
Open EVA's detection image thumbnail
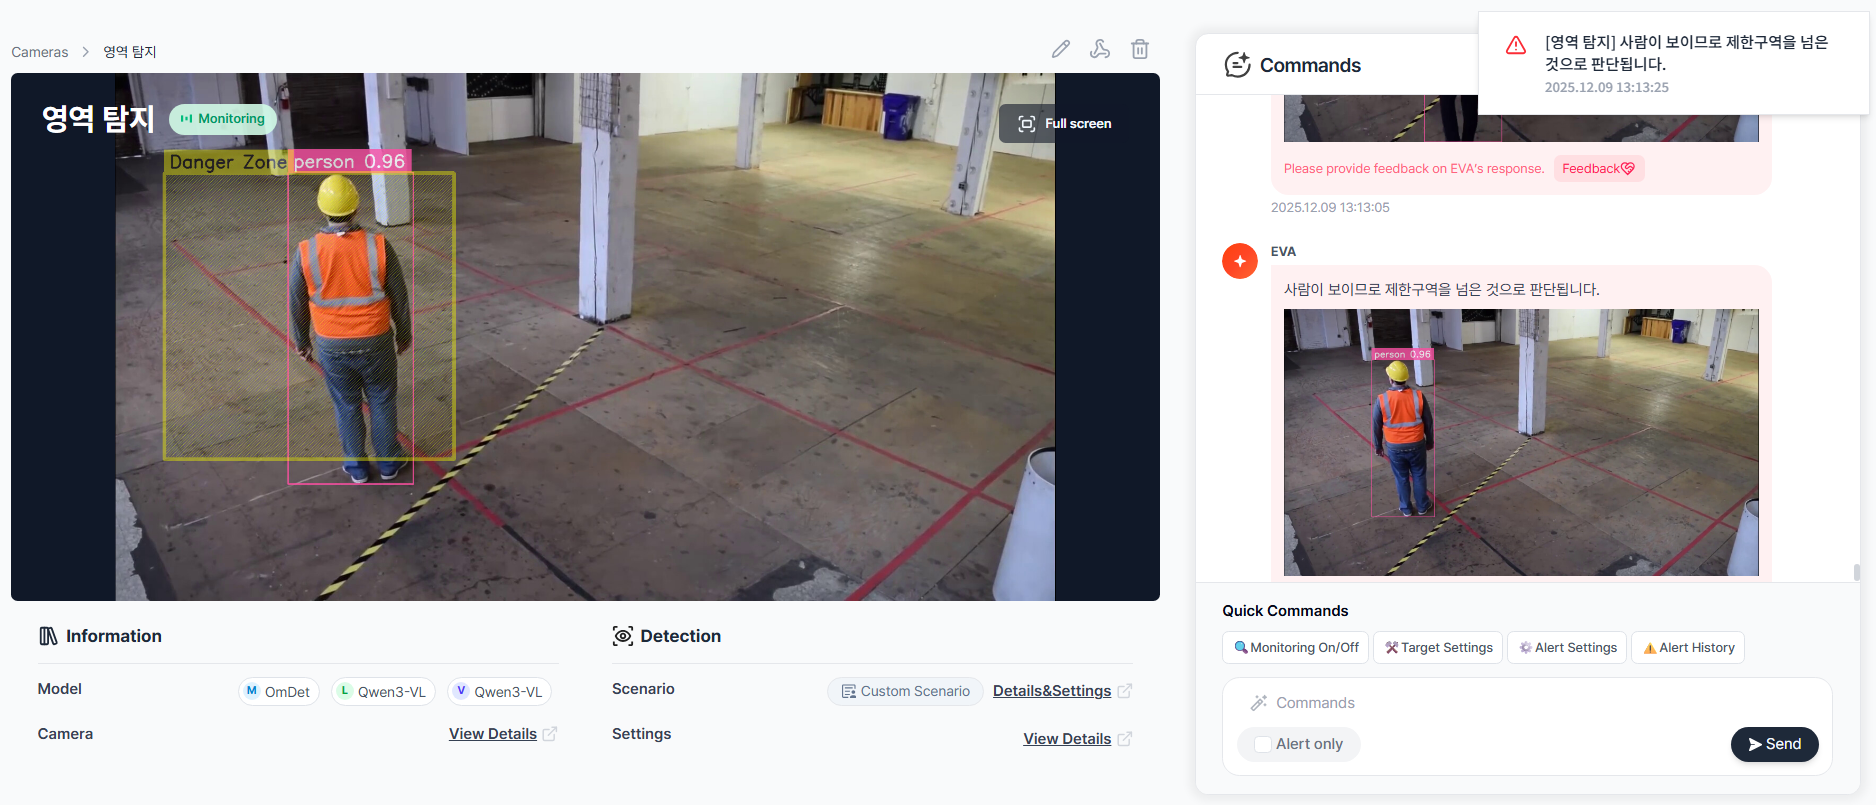coord(1520,442)
